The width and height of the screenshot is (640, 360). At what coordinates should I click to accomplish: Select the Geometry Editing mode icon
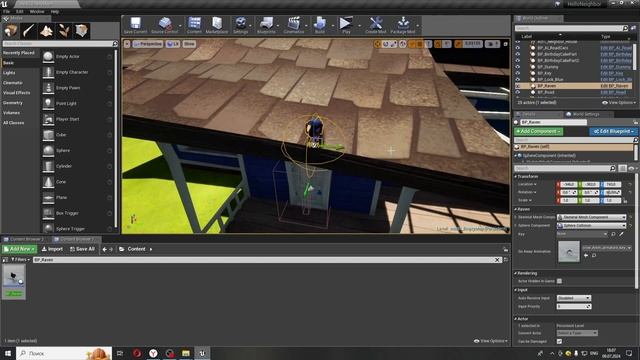(x=81, y=31)
